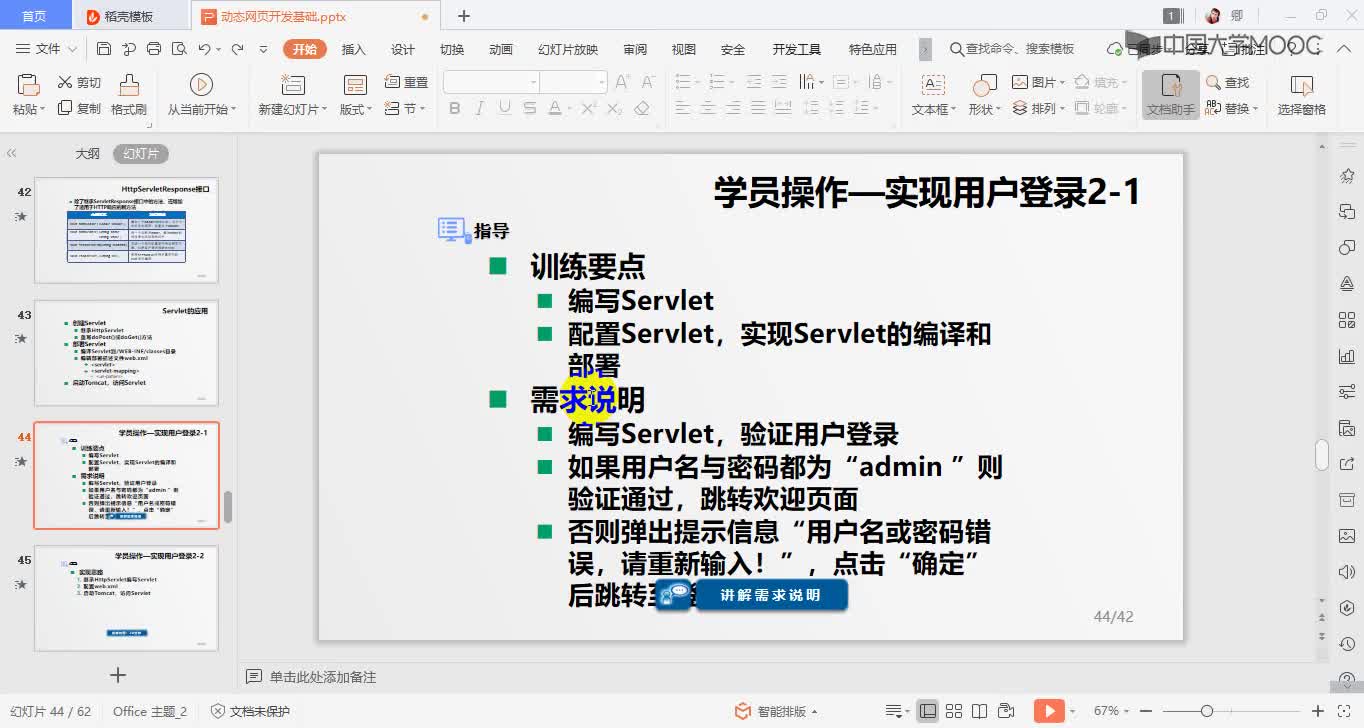The width and height of the screenshot is (1364, 728).
Task: Click the Print icon in quick access toolbar
Action: pyautogui.click(x=154, y=49)
